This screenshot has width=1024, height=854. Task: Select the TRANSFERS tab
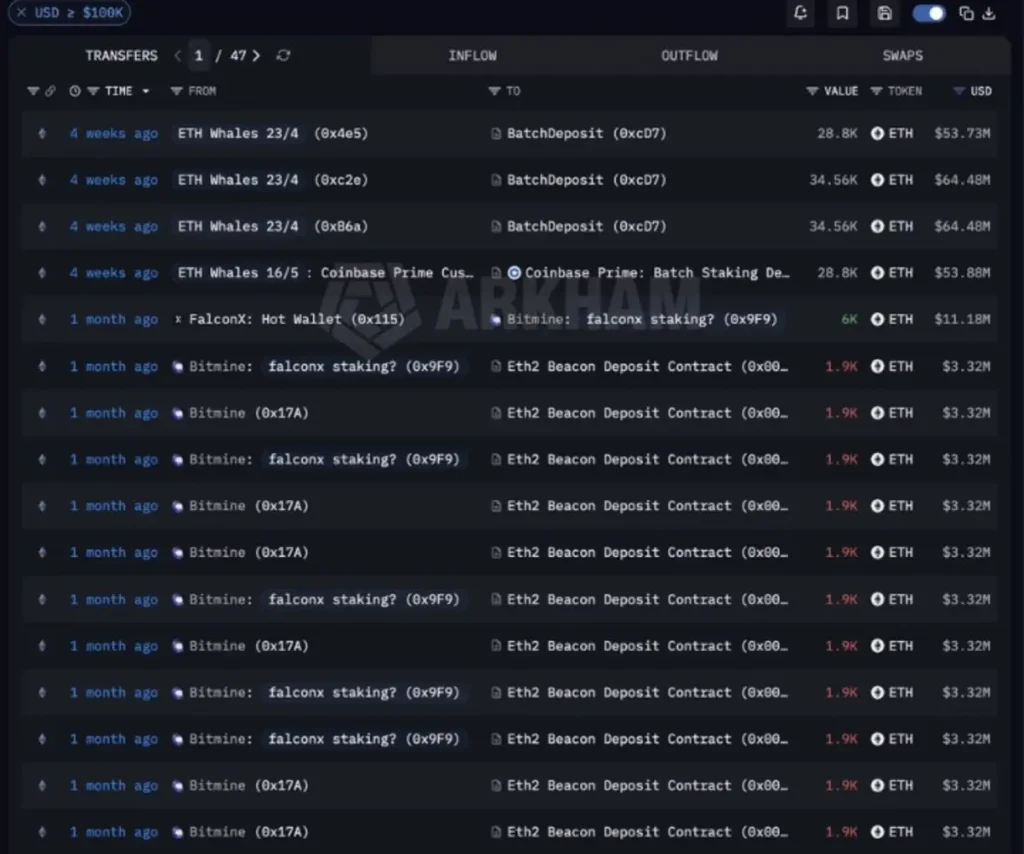pyautogui.click(x=121, y=55)
